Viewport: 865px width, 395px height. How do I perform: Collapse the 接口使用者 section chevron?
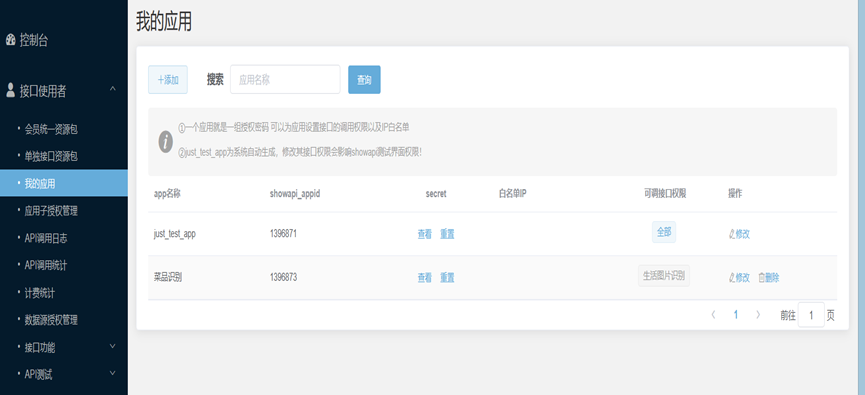pos(113,89)
